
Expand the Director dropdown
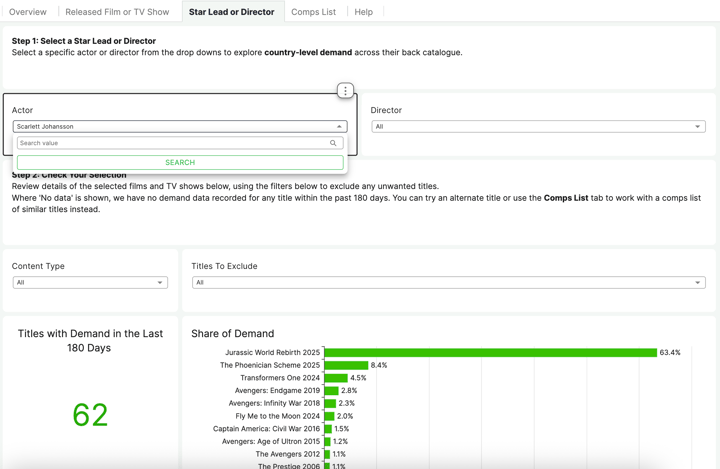point(697,127)
